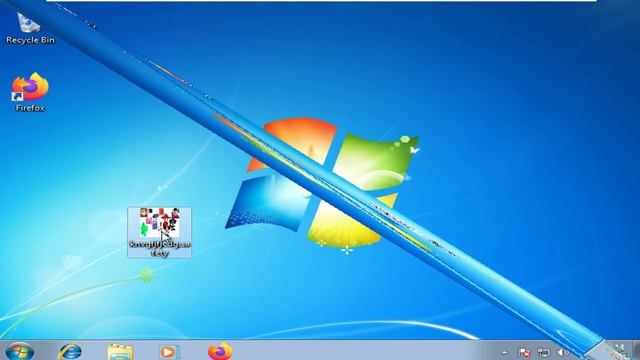Show hidden system tray icons arrow

[504, 352]
